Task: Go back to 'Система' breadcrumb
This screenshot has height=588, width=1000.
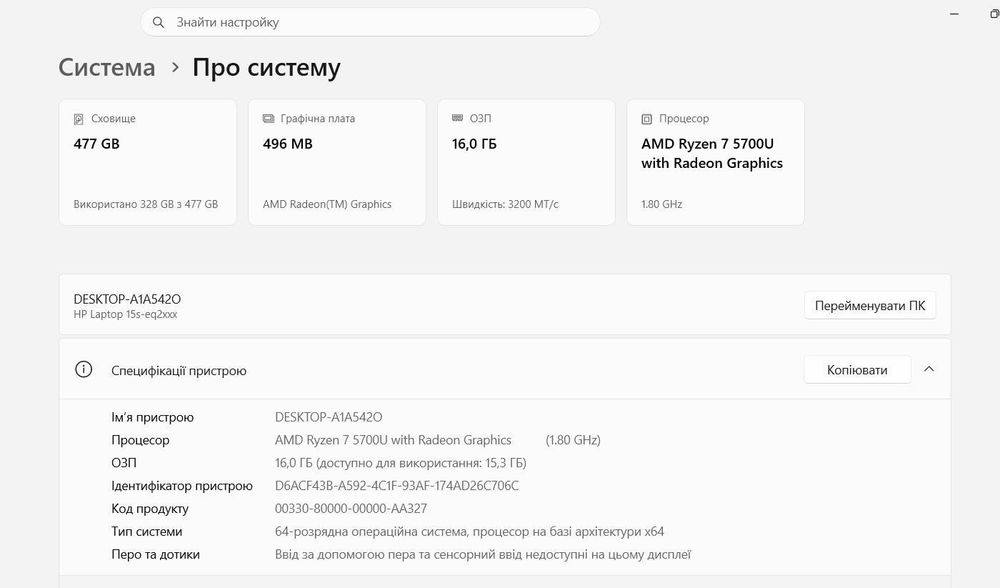Action: point(107,67)
